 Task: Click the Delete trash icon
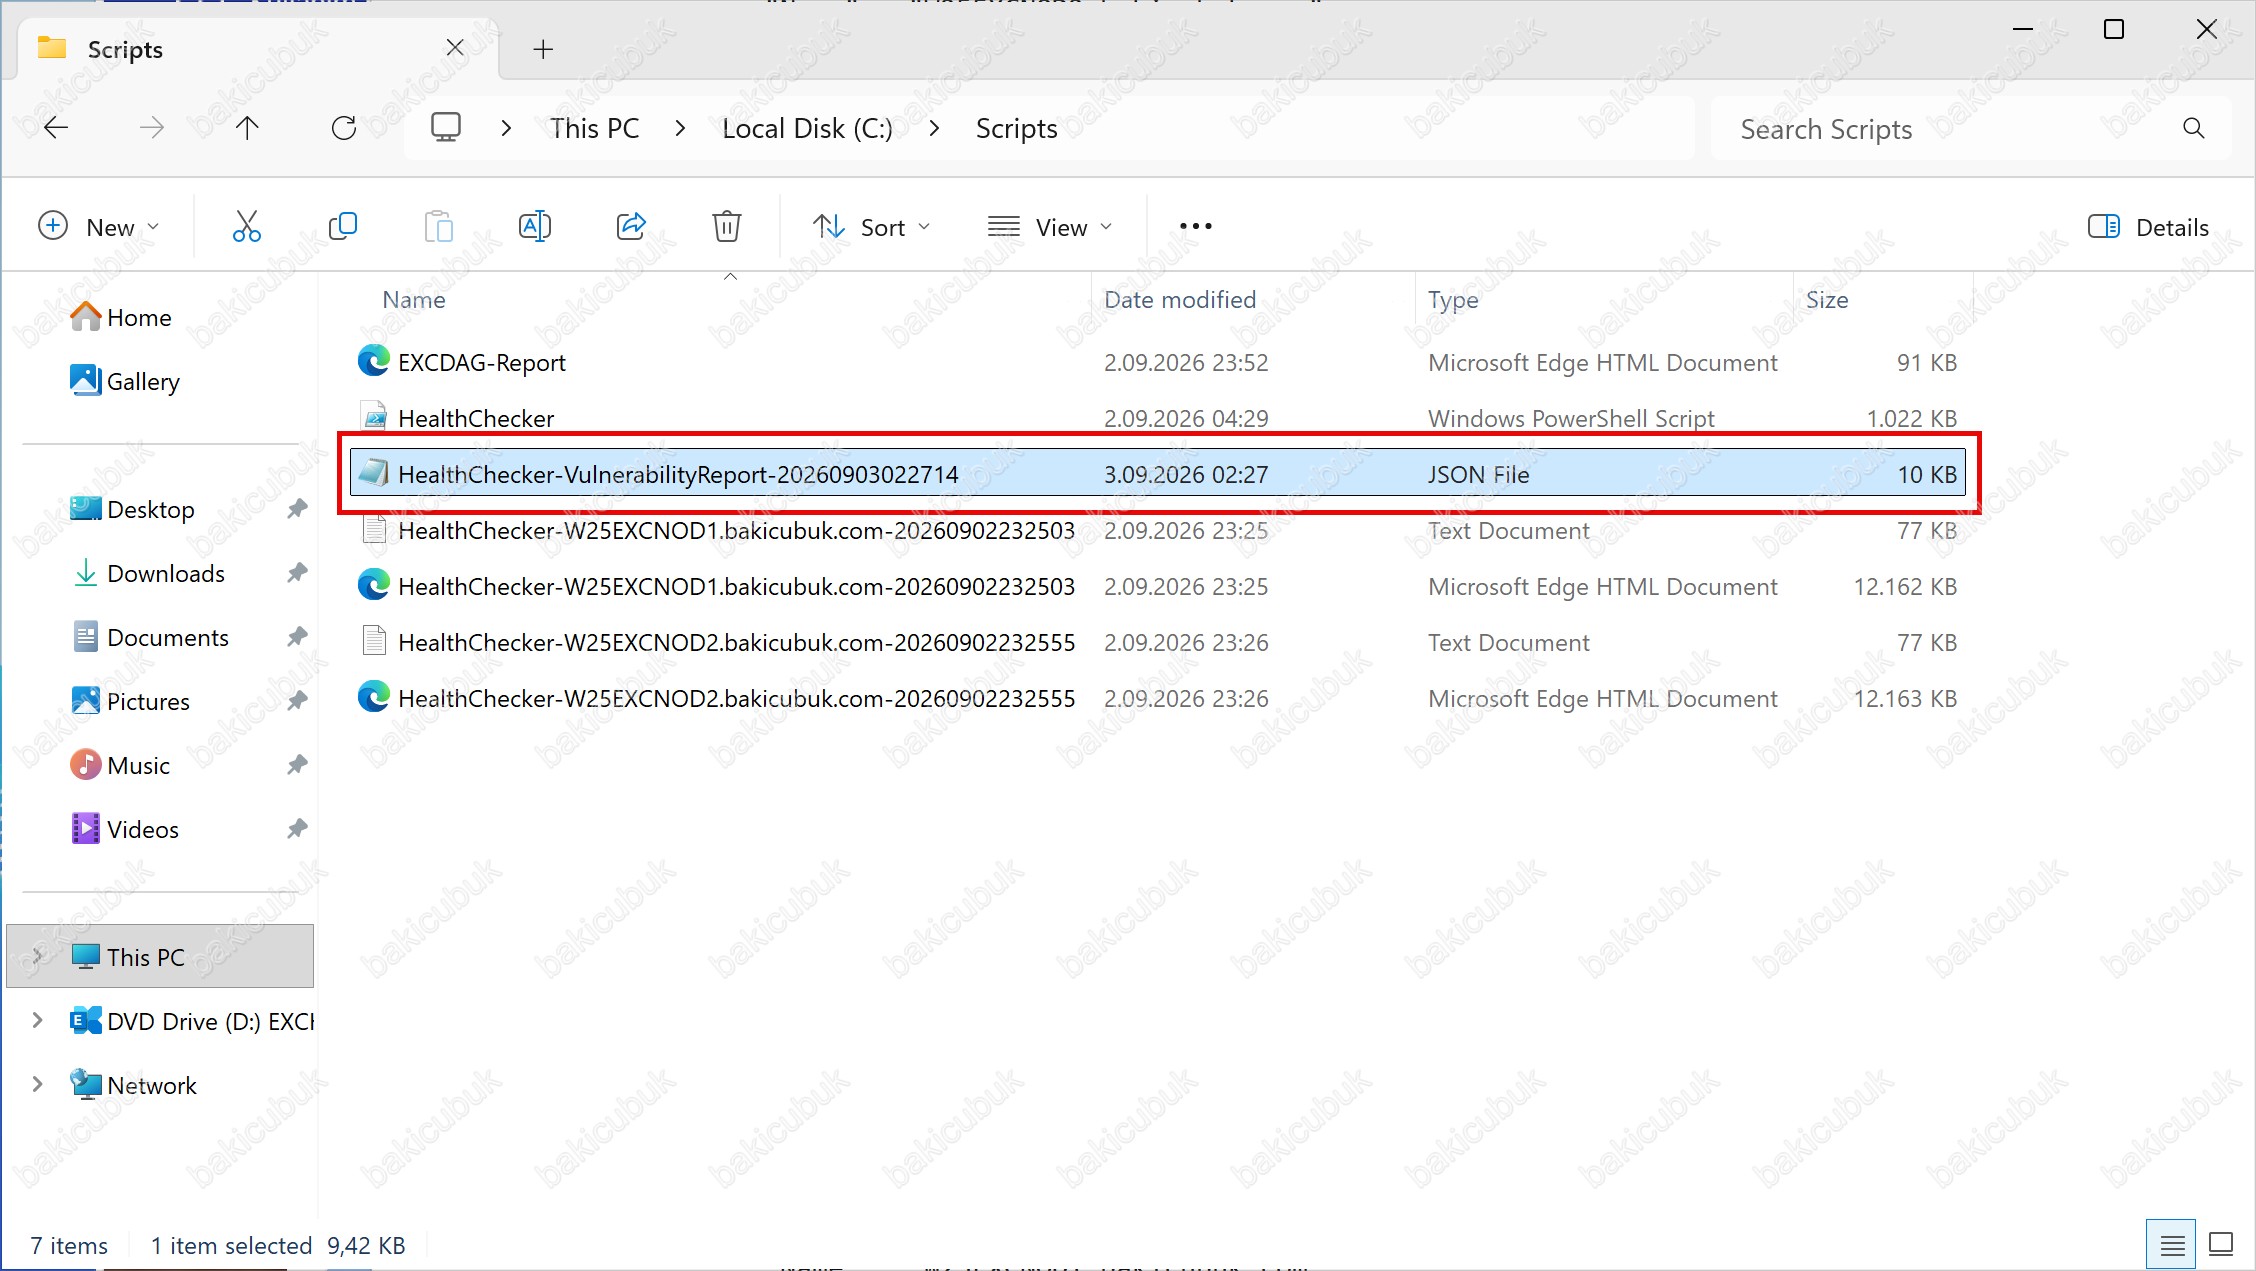(727, 227)
